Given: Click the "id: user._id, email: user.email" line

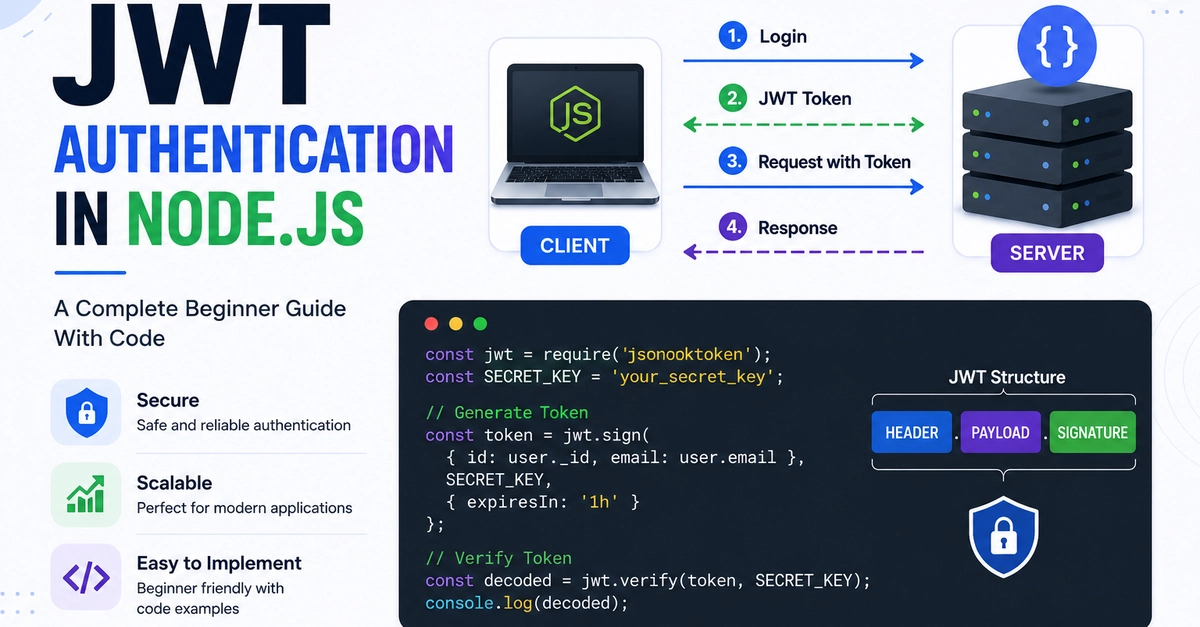Looking at the screenshot, I should click(626, 457).
